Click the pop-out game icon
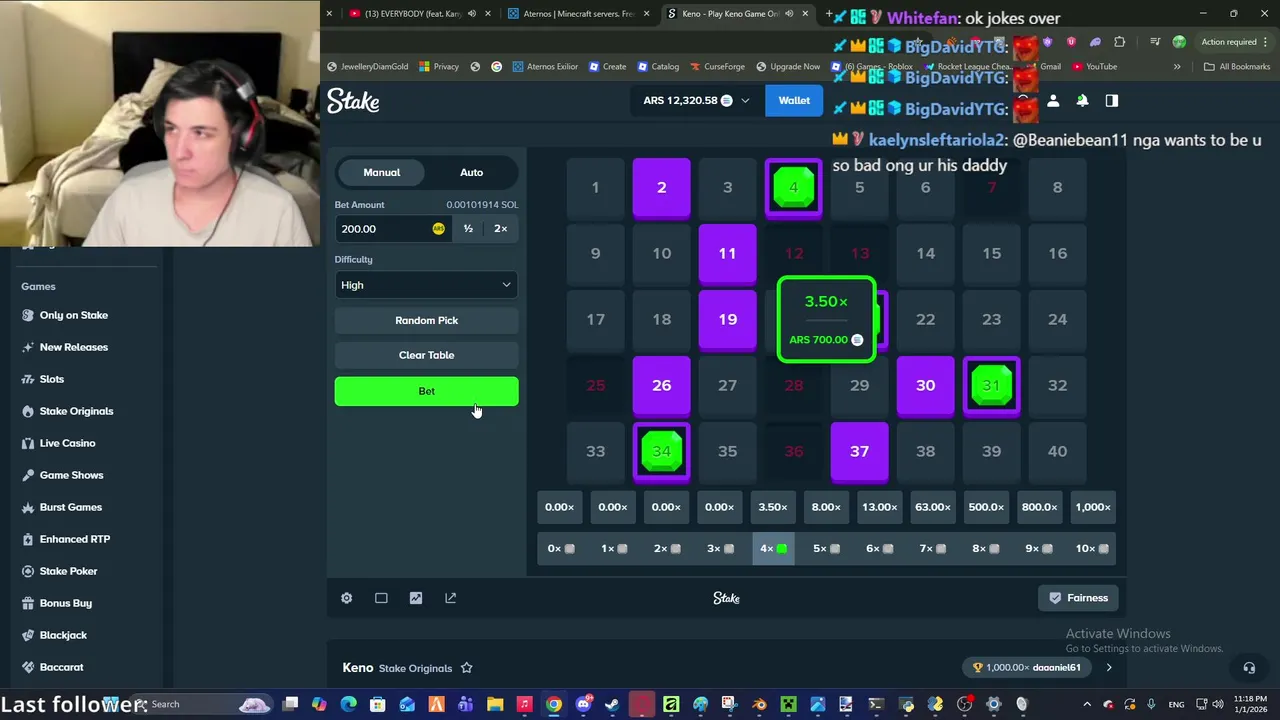The image size is (1280, 720). 450,598
